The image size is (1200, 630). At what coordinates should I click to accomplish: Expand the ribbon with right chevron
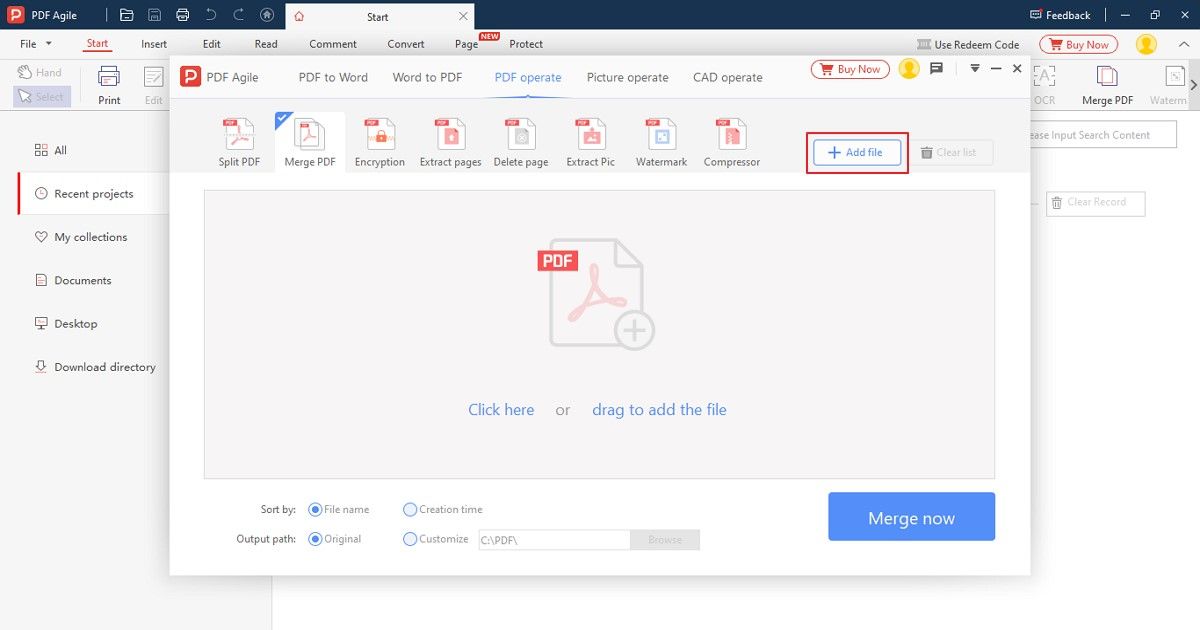1193,85
